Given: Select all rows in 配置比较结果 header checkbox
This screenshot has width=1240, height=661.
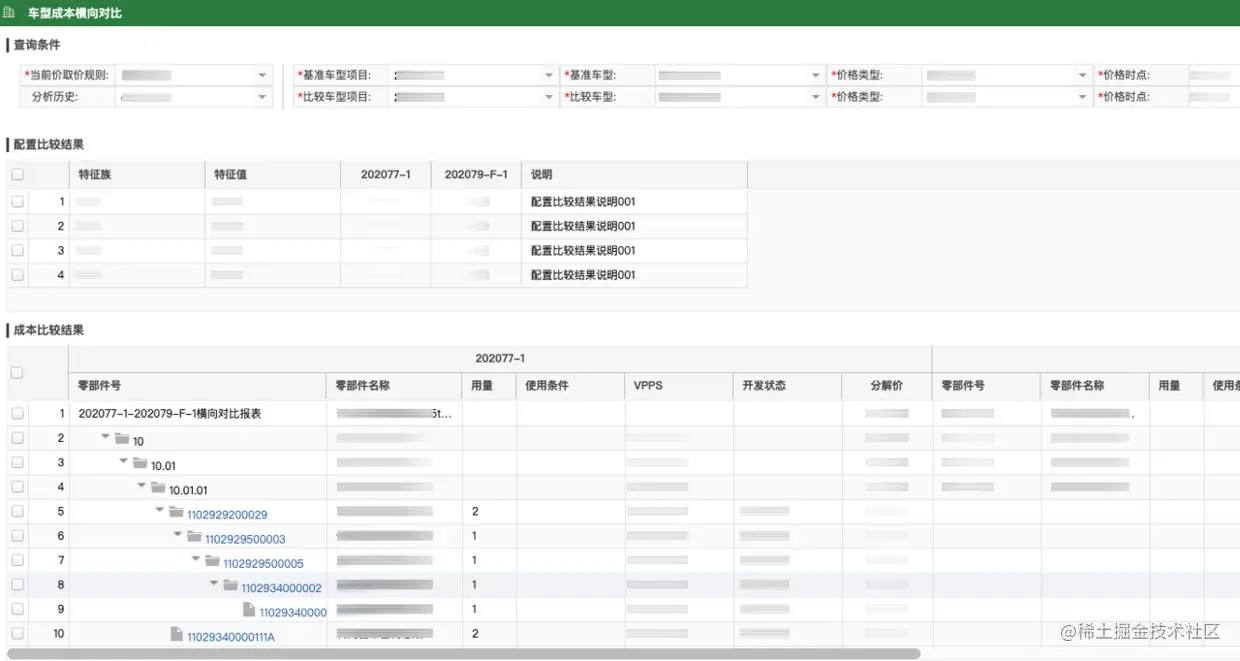Looking at the screenshot, I should 17,174.
